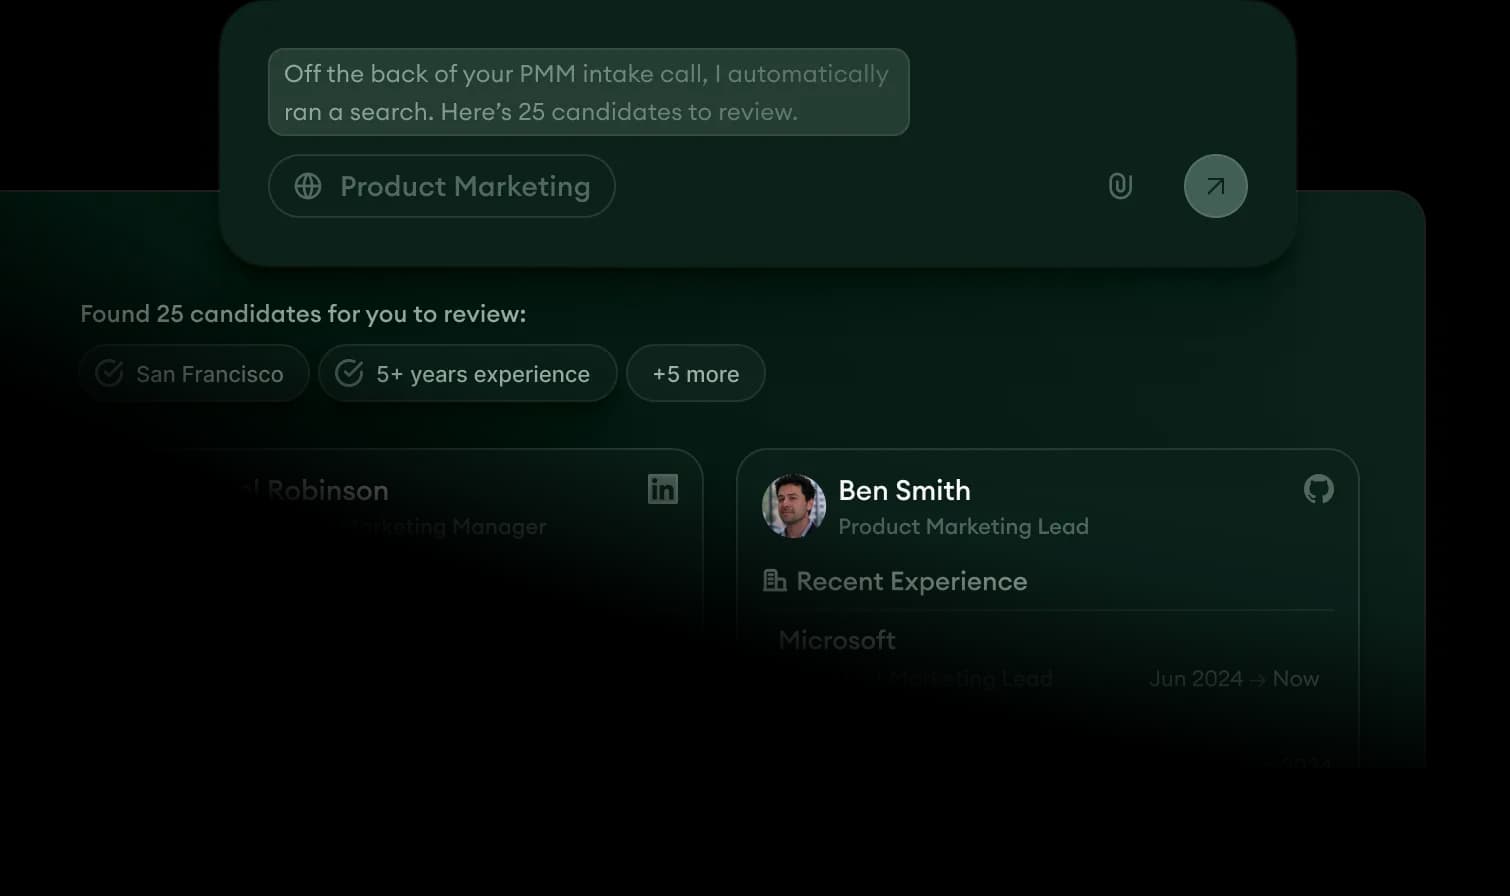Open Ben Smith's name link

(x=904, y=490)
